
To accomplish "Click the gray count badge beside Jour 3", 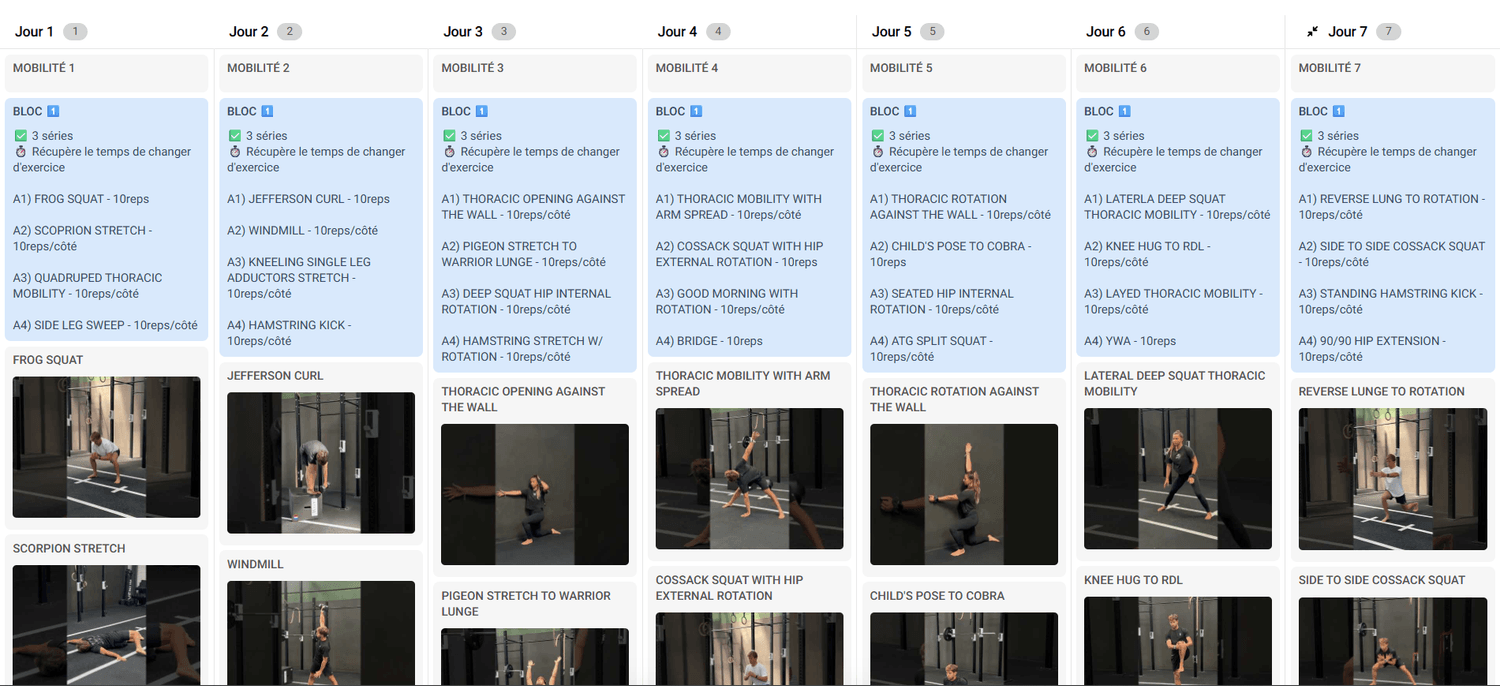I will pos(504,32).
